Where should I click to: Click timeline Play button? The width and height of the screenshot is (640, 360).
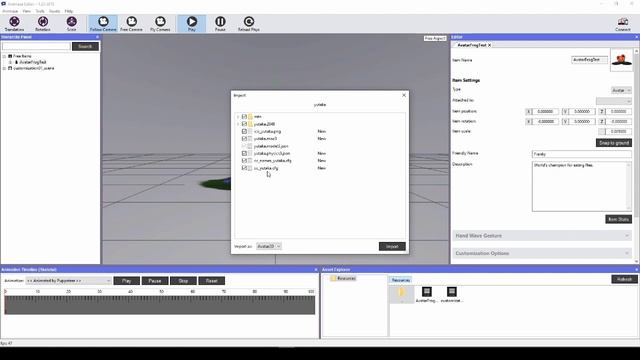click(127, 281)
